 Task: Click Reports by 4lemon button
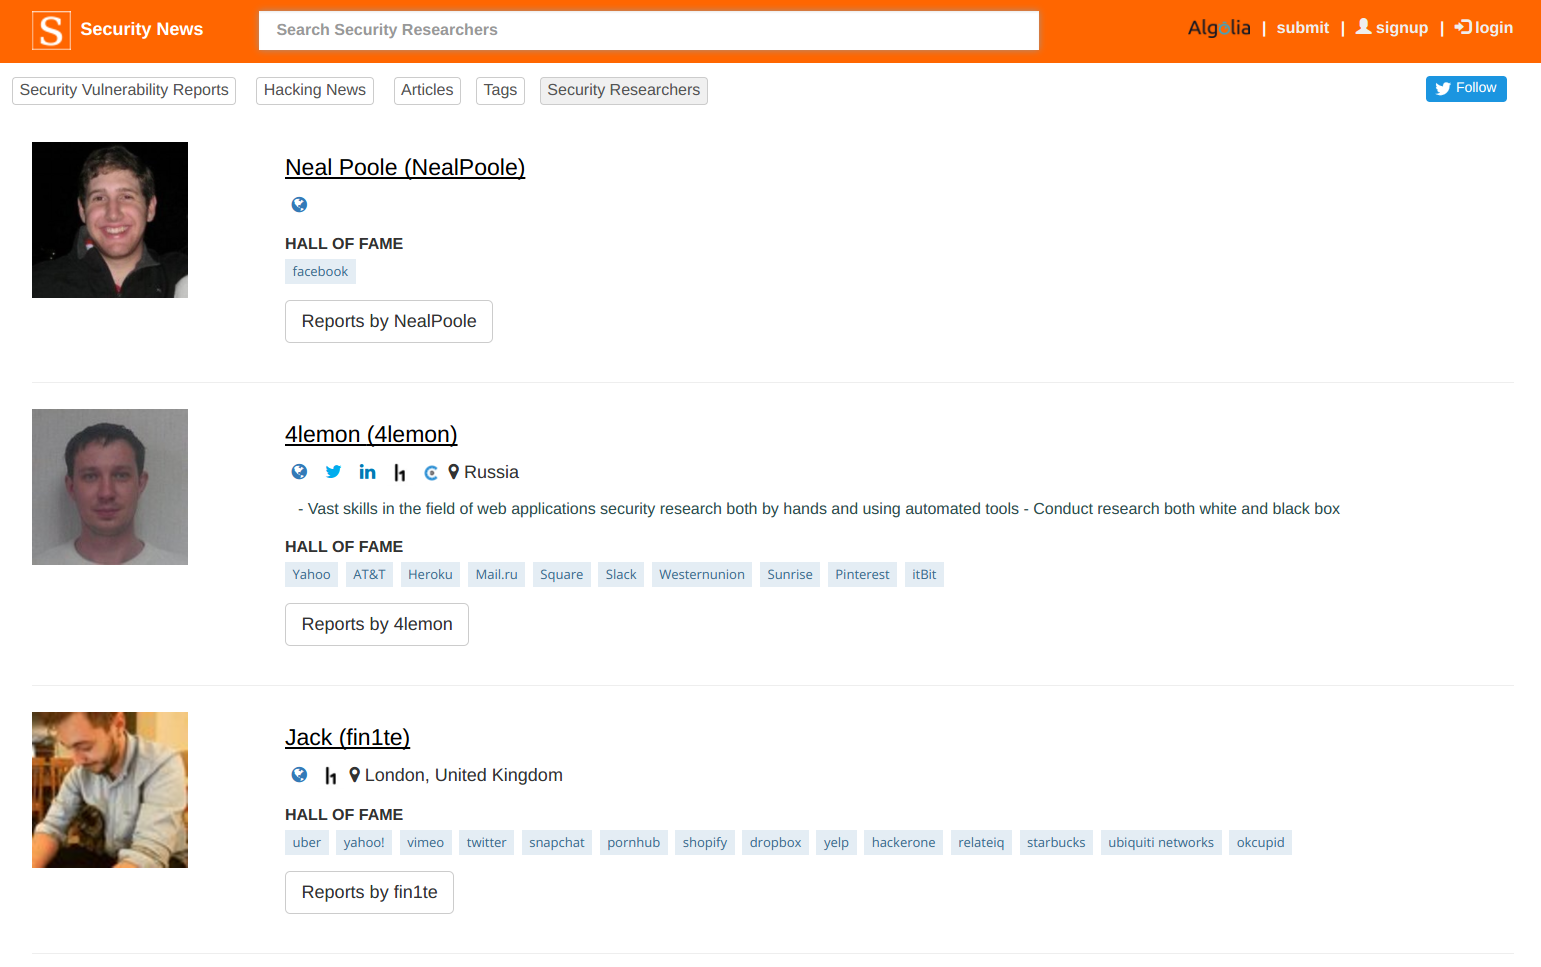[x=377, y=625]
